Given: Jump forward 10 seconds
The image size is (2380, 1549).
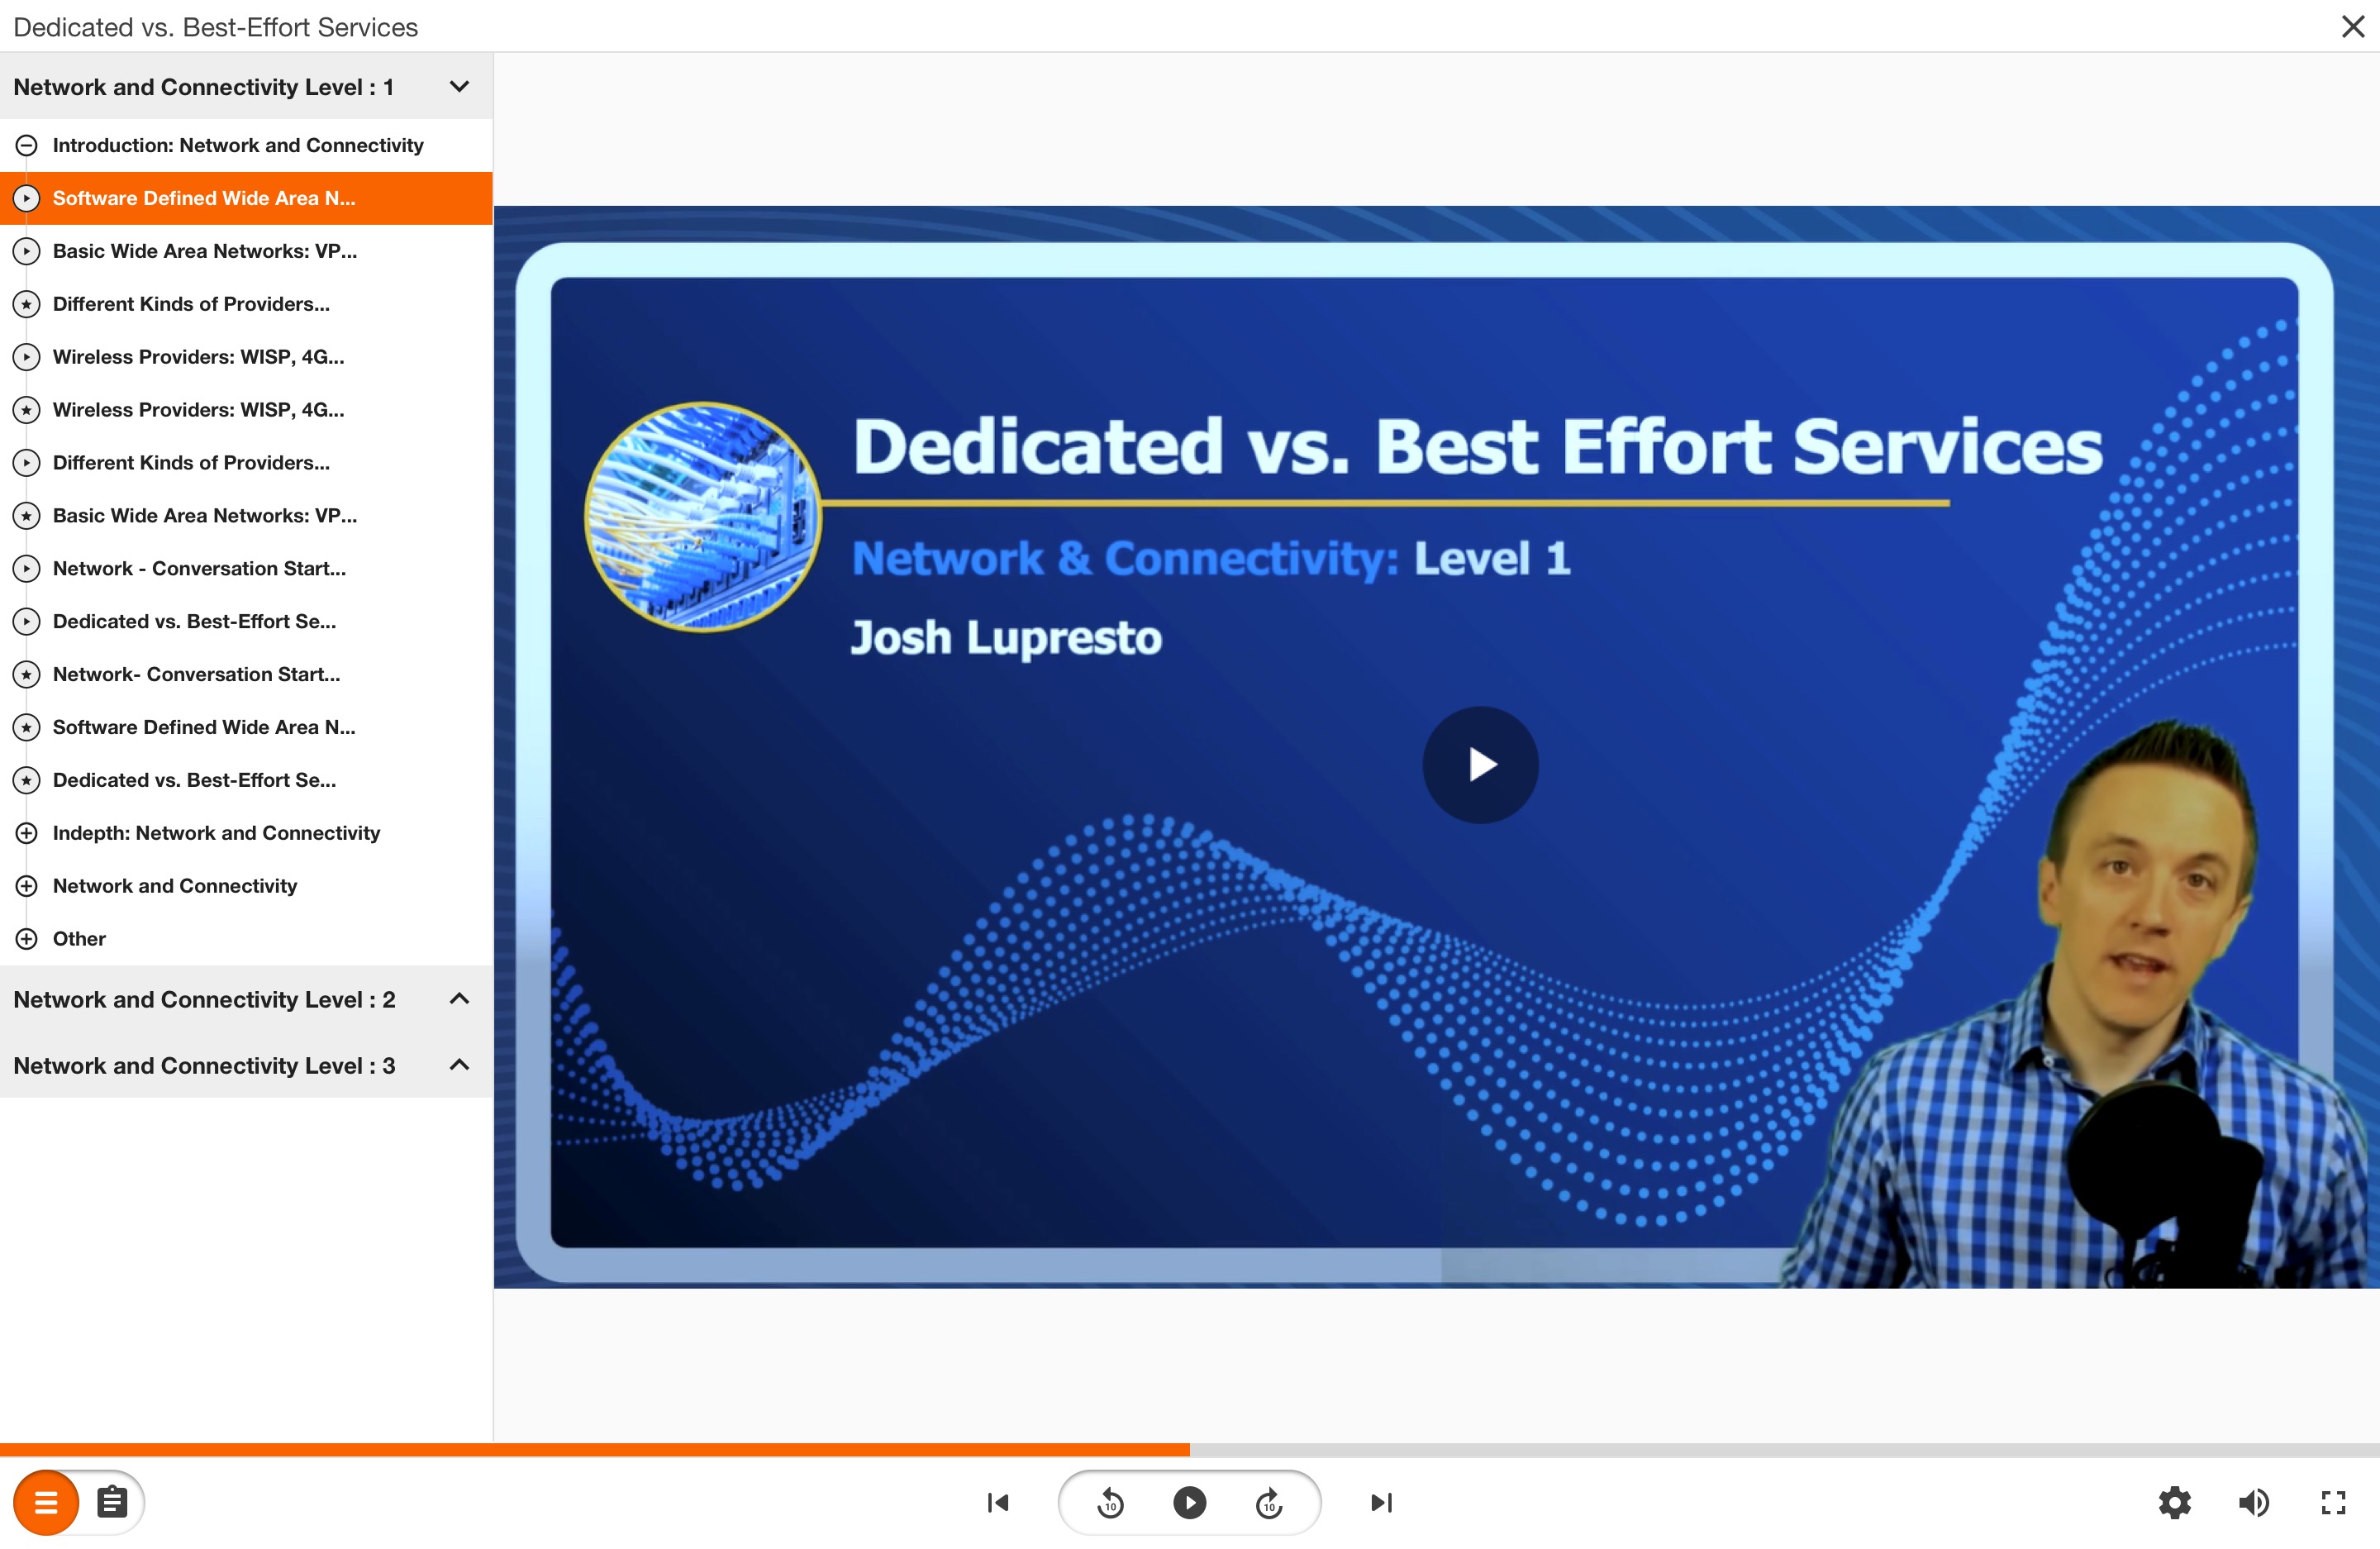Looking at the screenshot, I should 1269,1502.
